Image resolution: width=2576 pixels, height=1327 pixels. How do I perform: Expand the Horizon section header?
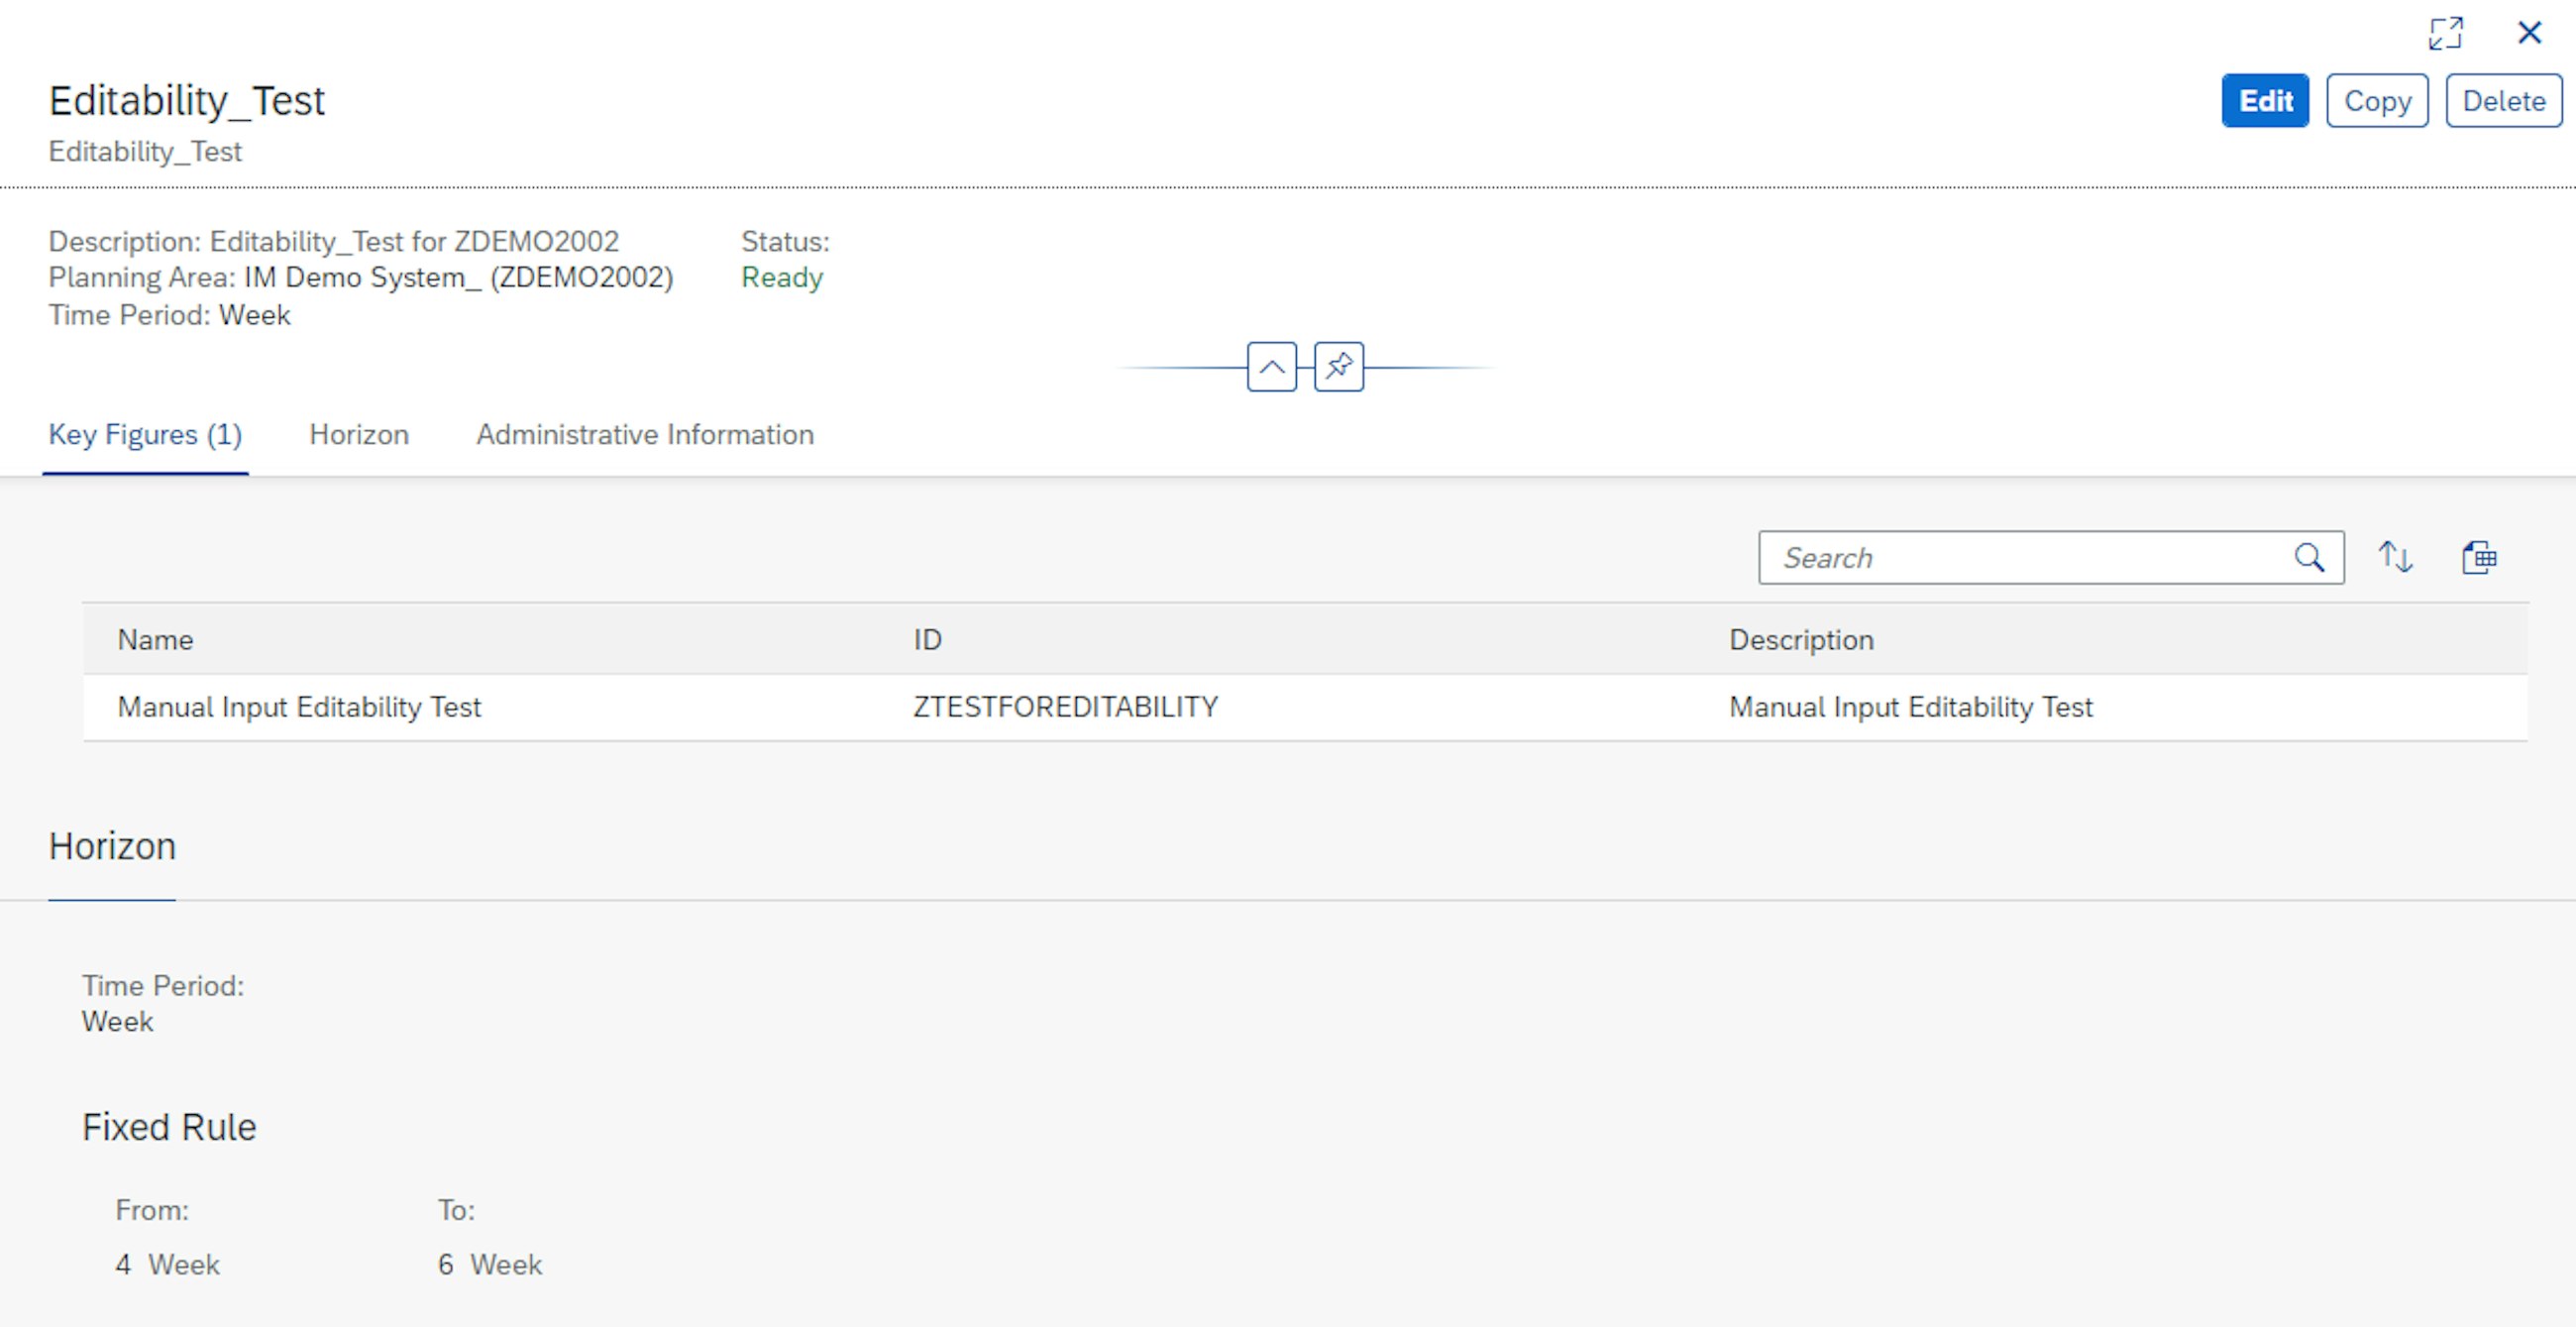[x=110, y=846]
